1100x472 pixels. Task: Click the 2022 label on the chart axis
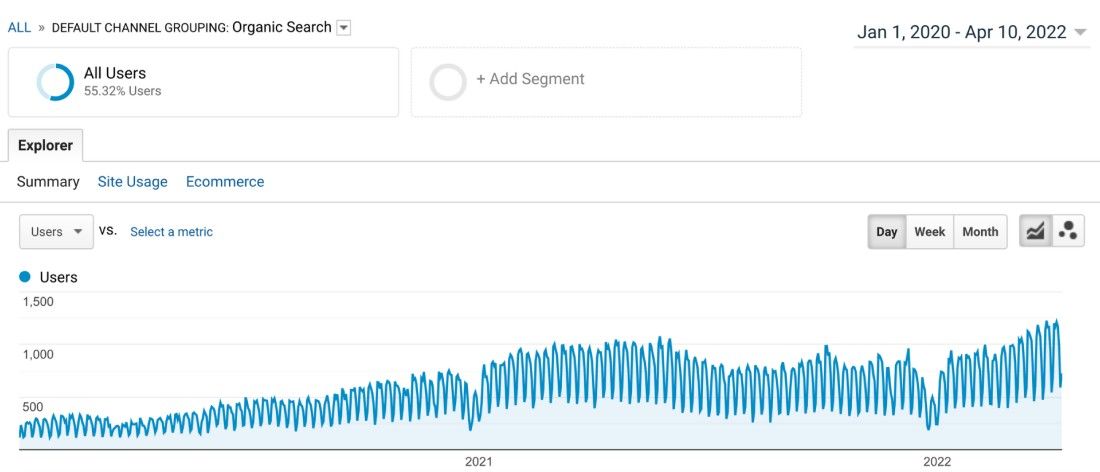[937, 462]
